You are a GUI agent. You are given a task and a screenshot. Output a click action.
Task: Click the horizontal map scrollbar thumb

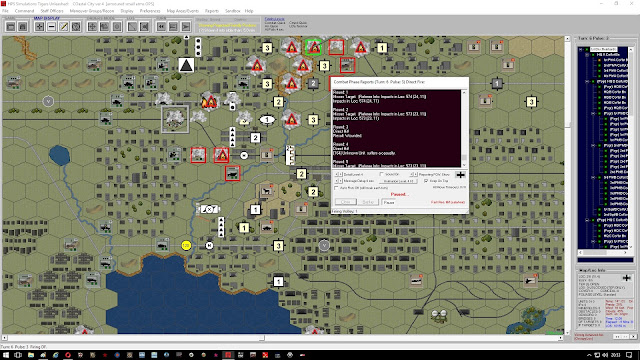pyautogui.click(x=262, y=338)
